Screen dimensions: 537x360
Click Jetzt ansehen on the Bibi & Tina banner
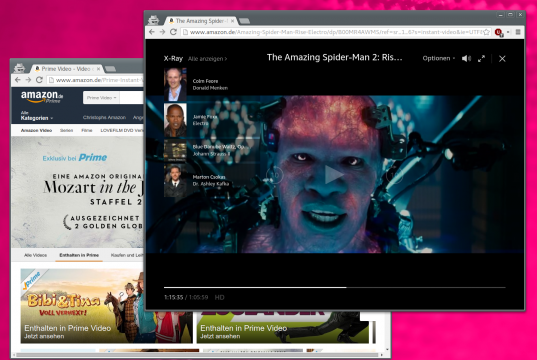click(x=44, y=336)
